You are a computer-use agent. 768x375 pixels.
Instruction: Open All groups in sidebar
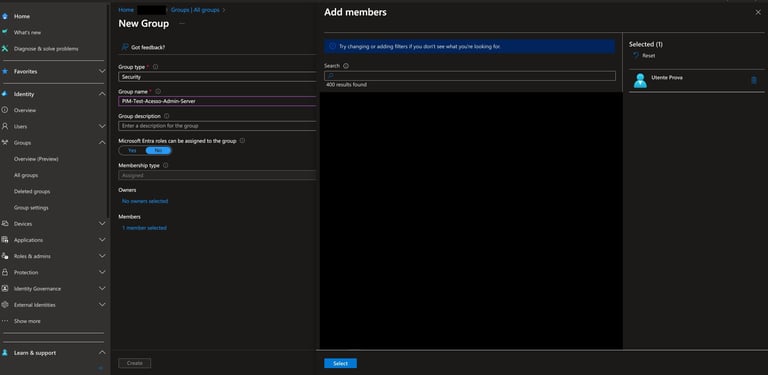(x=26, y=175)
